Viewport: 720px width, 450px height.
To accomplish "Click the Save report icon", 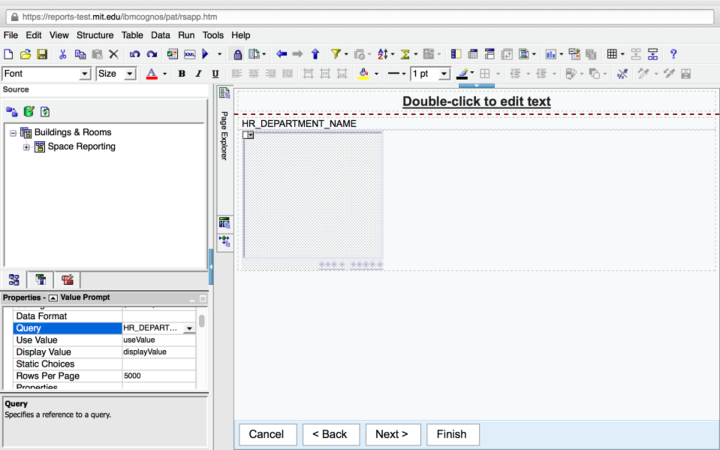I will (42, 54).
